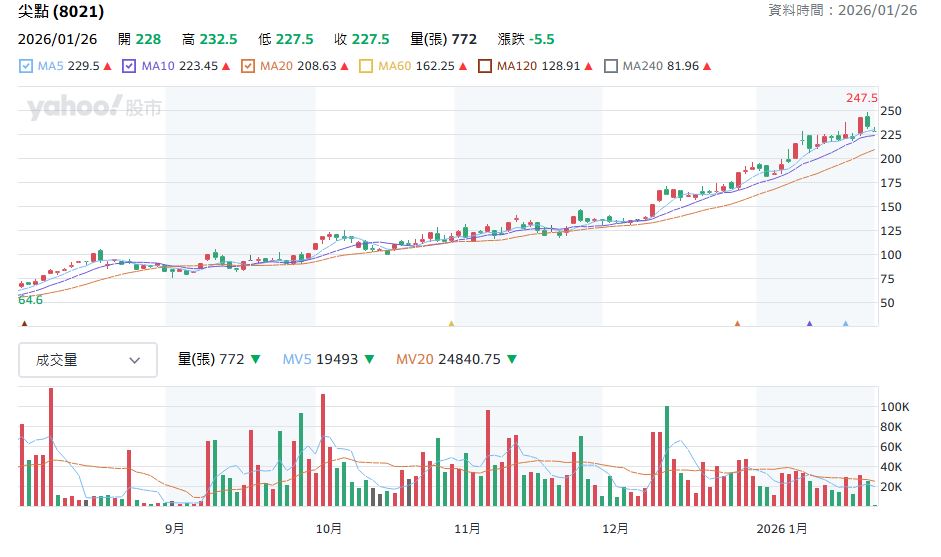Click the dark red triangle marker at chart start
The width and height of the screenshot is (941, 557).
24,323
